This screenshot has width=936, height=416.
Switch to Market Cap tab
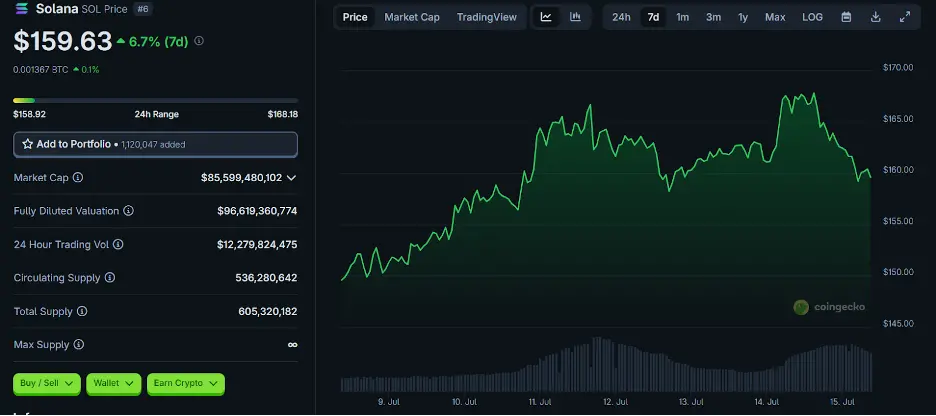[x=411, y=17]
